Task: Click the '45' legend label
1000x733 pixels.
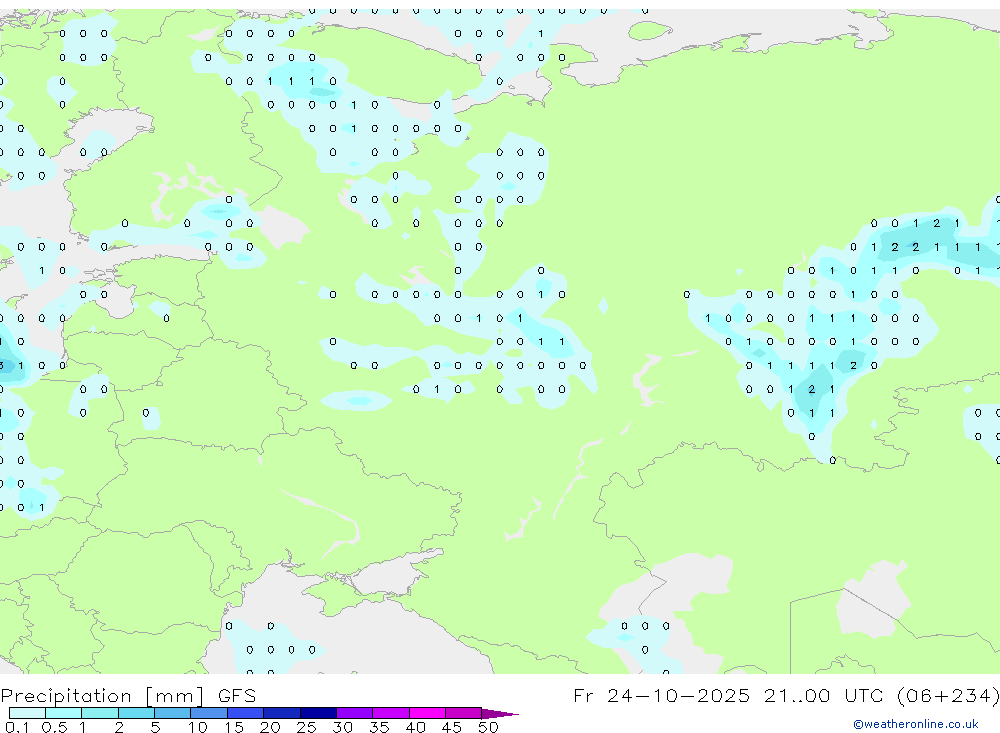Action: [x=452, y=727]
